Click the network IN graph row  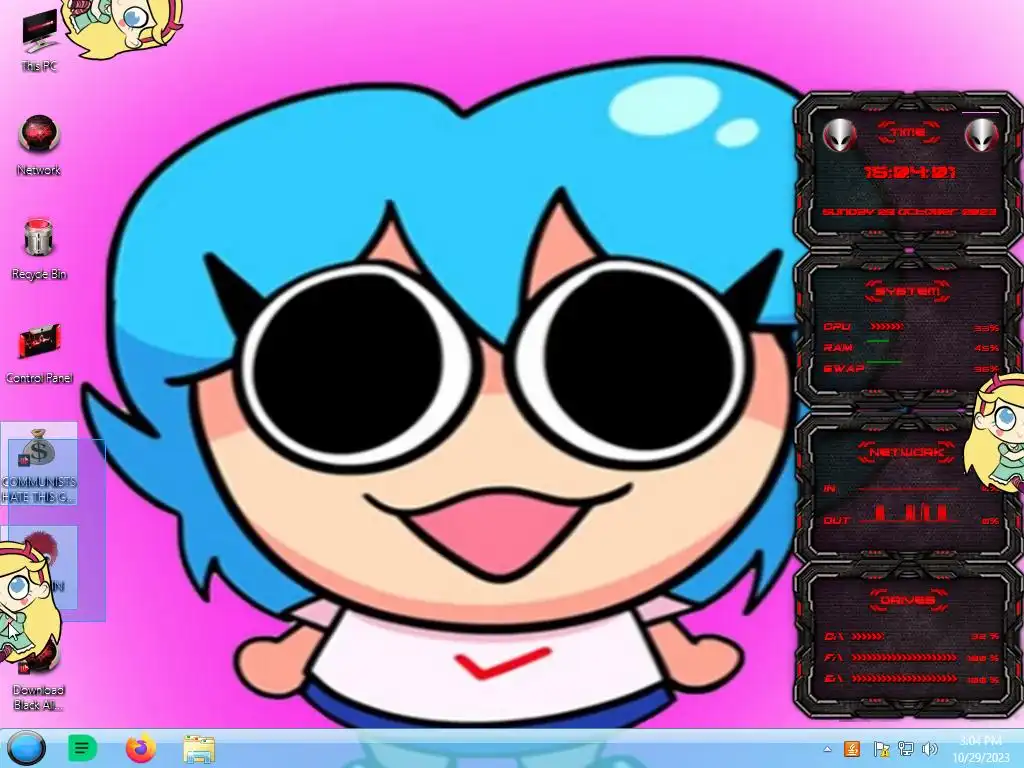(911, 488)
